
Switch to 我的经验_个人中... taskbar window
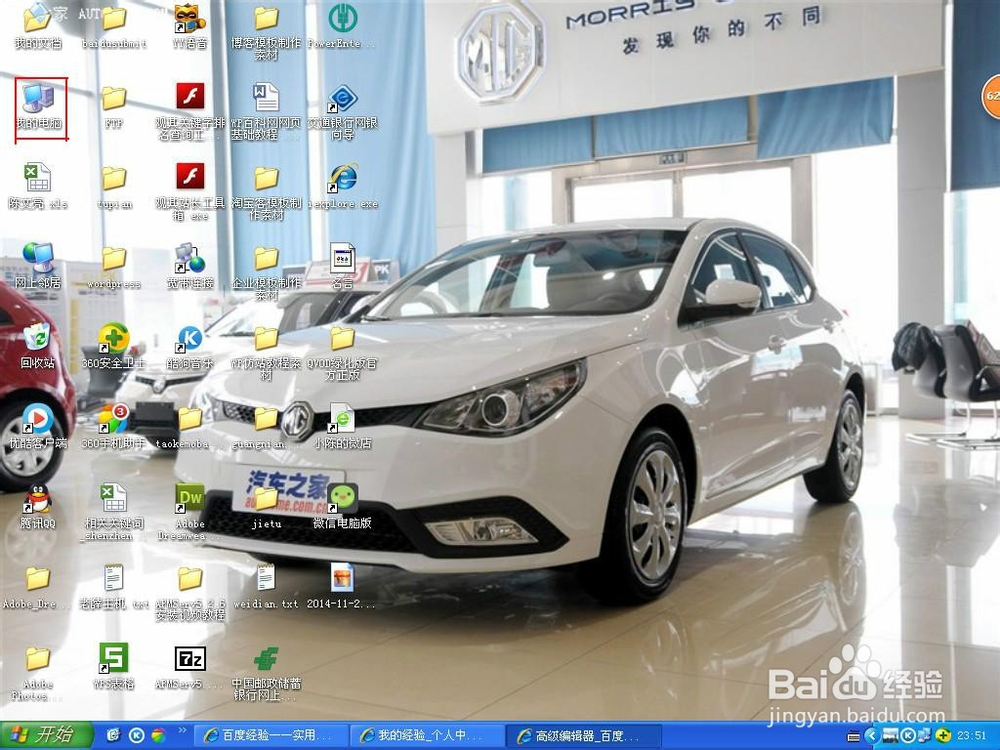(427, 736)
